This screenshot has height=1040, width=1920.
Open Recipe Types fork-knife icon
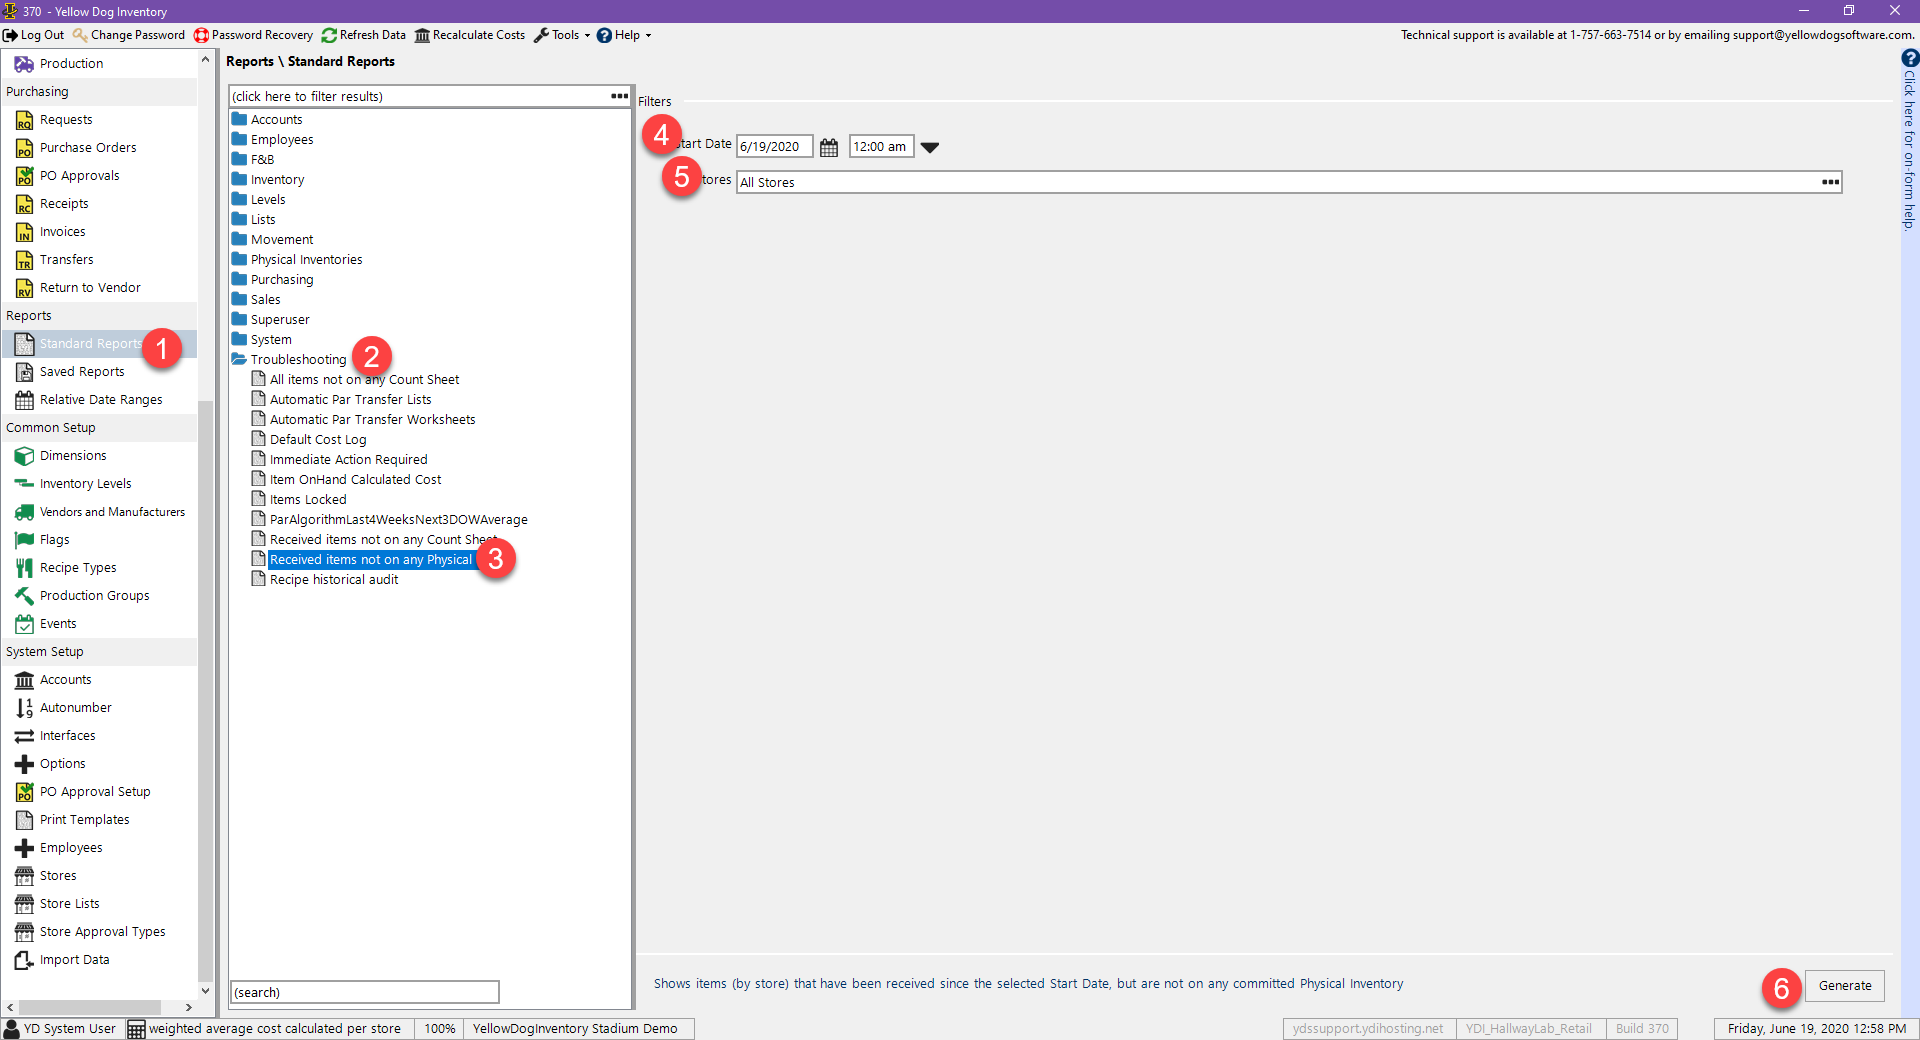tap(24, 568)
